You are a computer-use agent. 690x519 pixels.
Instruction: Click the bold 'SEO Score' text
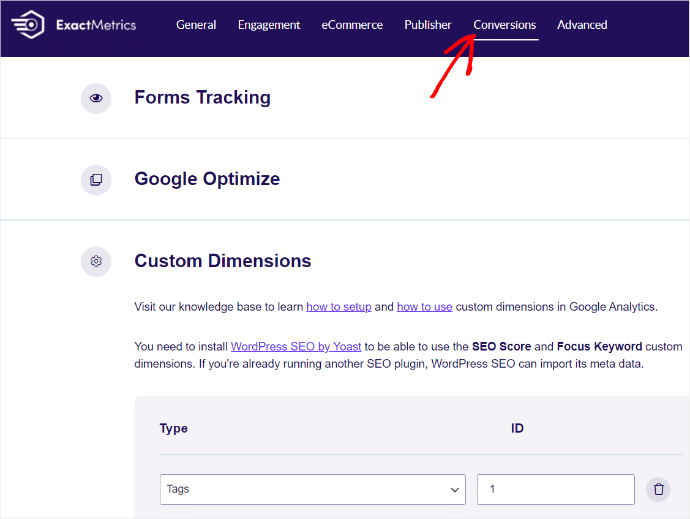pos(501,346)
